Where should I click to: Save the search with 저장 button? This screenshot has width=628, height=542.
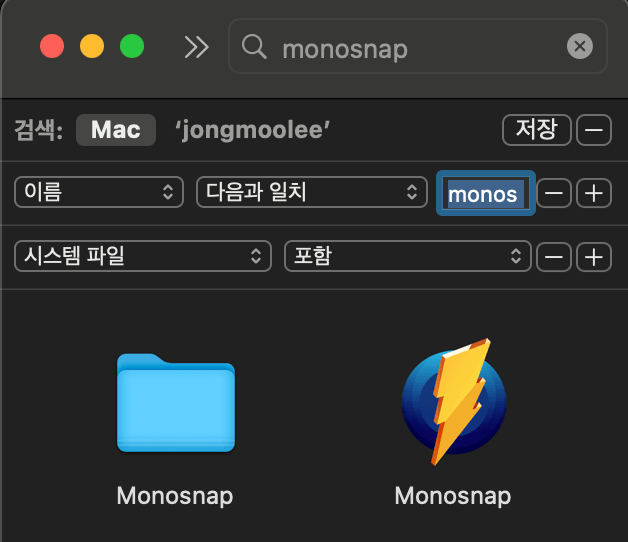coord(537,130)
